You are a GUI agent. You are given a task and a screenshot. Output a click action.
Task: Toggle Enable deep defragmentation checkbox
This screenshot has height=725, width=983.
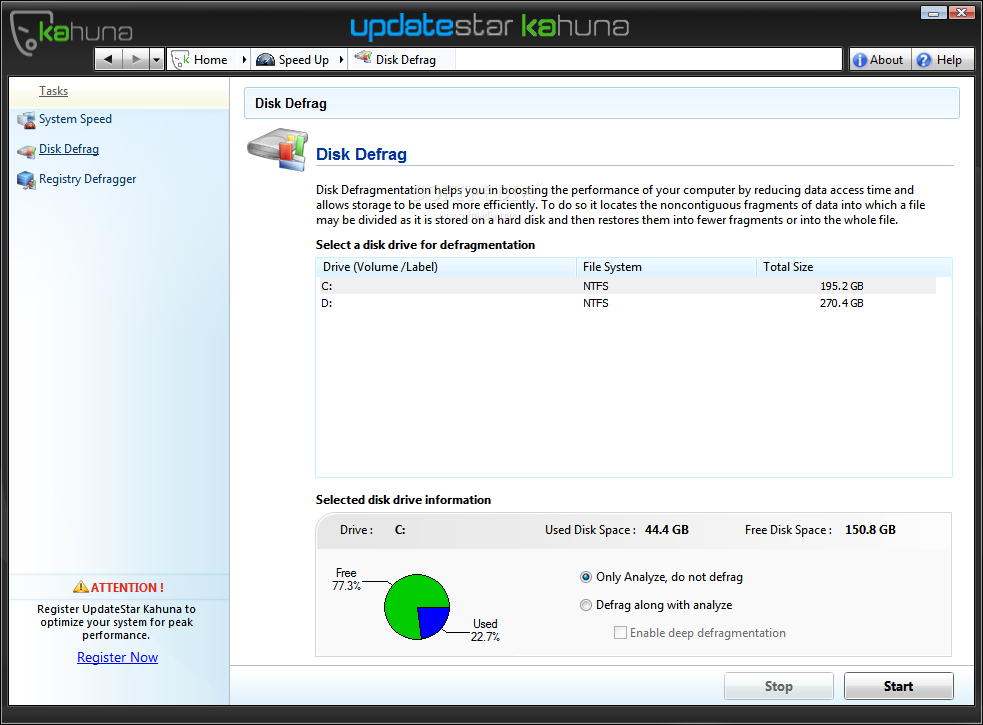click(x=620, y=633)
